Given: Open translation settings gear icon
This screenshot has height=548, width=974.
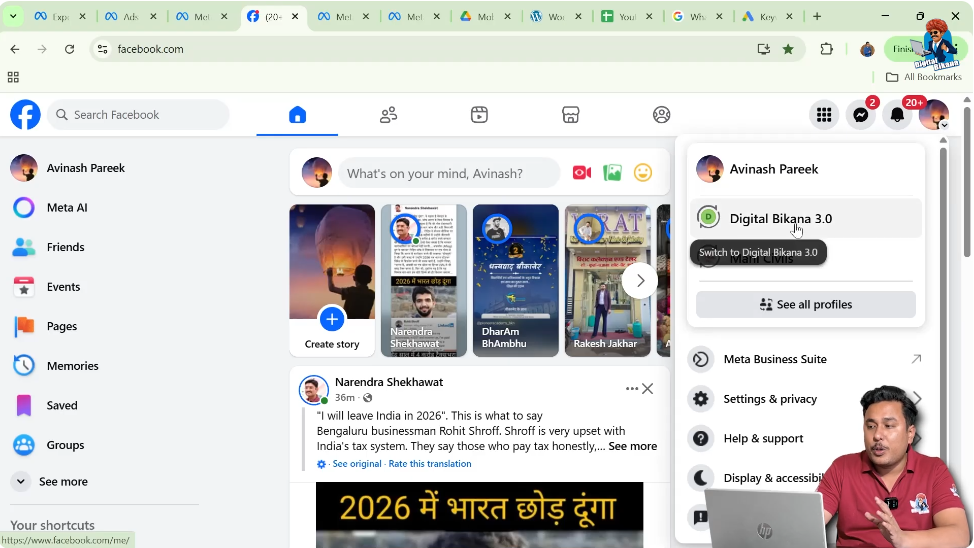Looking at the screenshot, I should (321, 464).
